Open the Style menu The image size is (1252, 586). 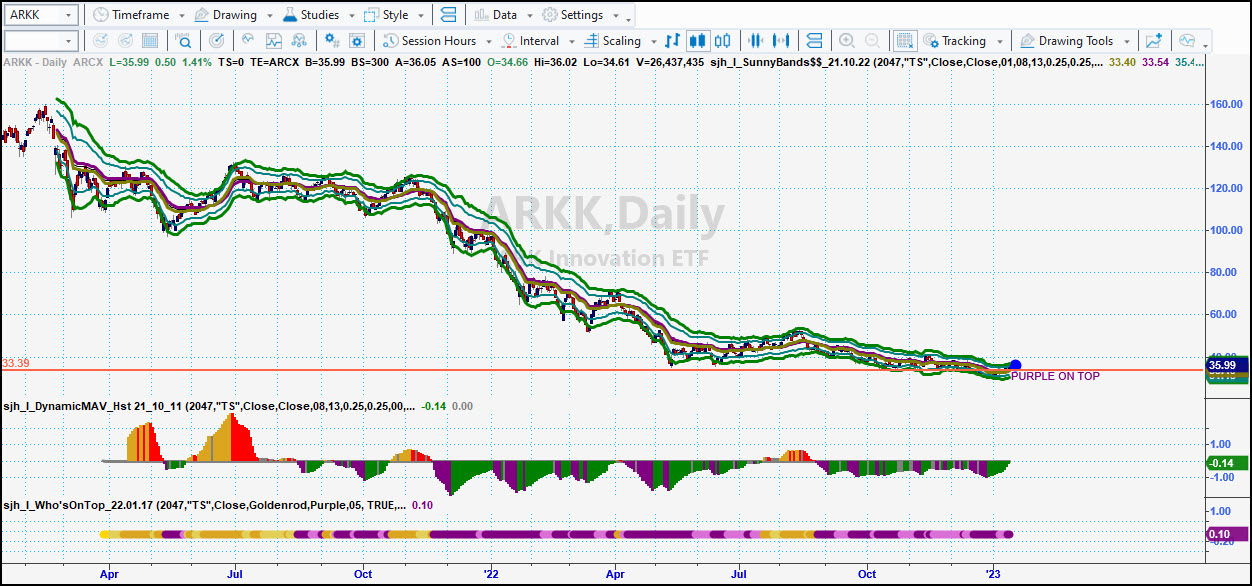387,15
